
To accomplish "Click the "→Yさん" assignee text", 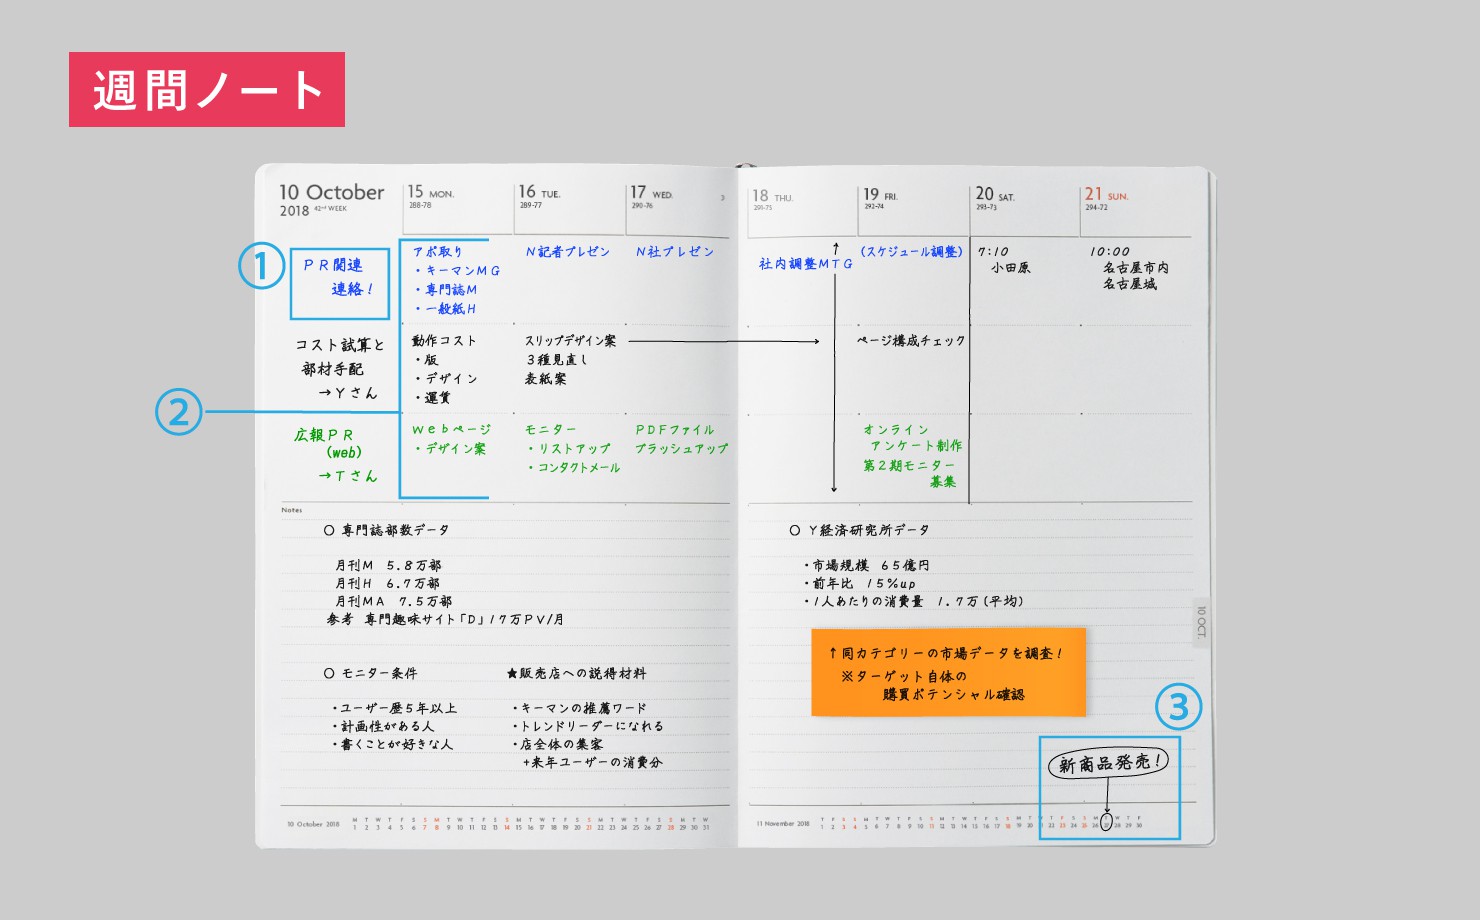I will click(348, 393).
